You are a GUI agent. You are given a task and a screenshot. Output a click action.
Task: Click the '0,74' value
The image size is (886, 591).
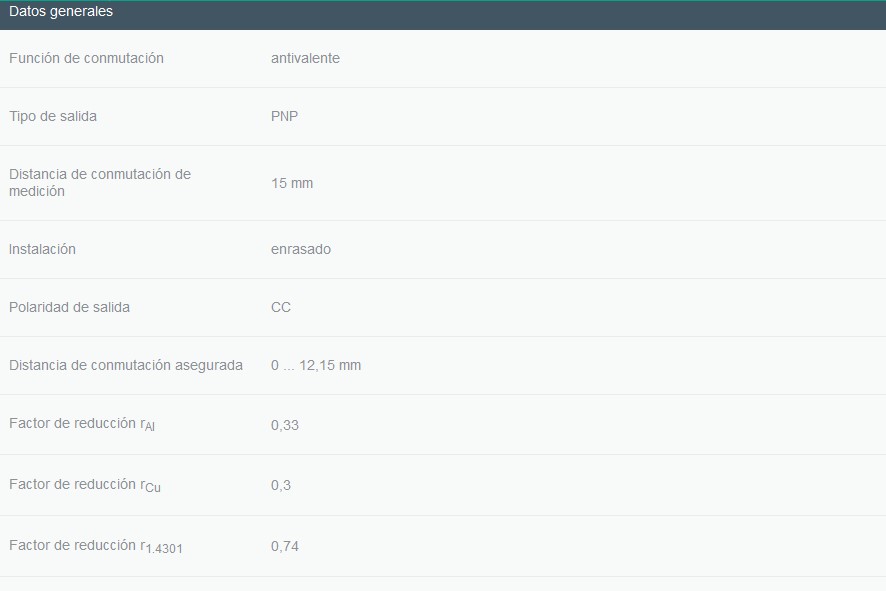[285, 546]
